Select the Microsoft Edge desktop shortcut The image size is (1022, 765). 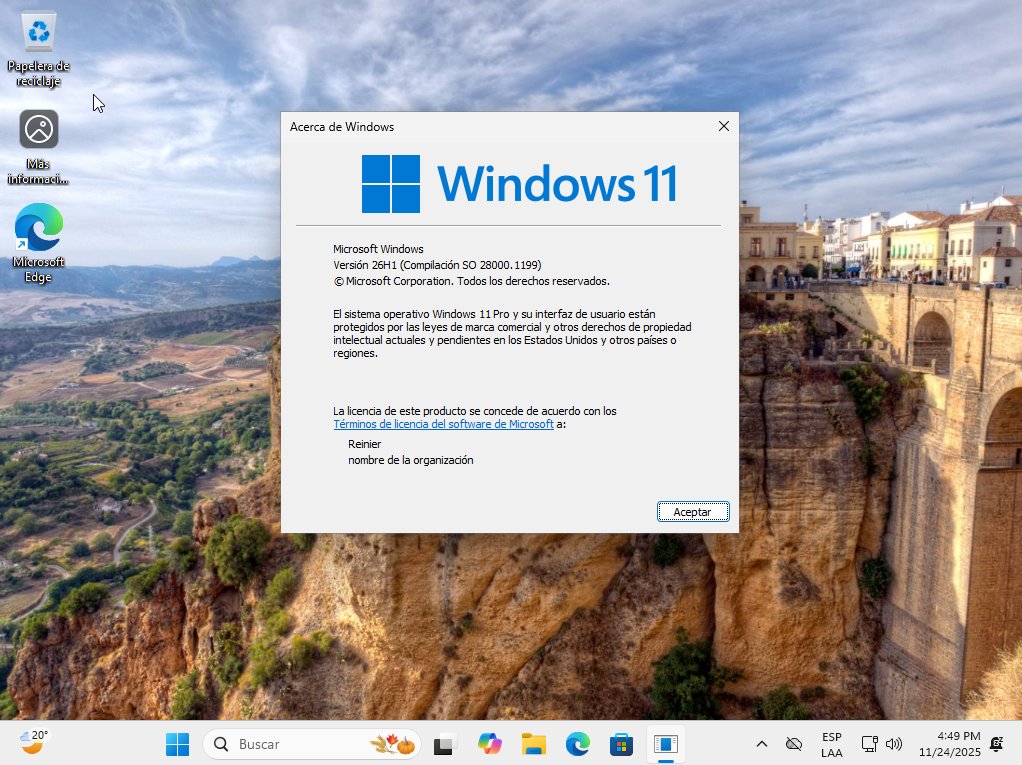[38, 243]
